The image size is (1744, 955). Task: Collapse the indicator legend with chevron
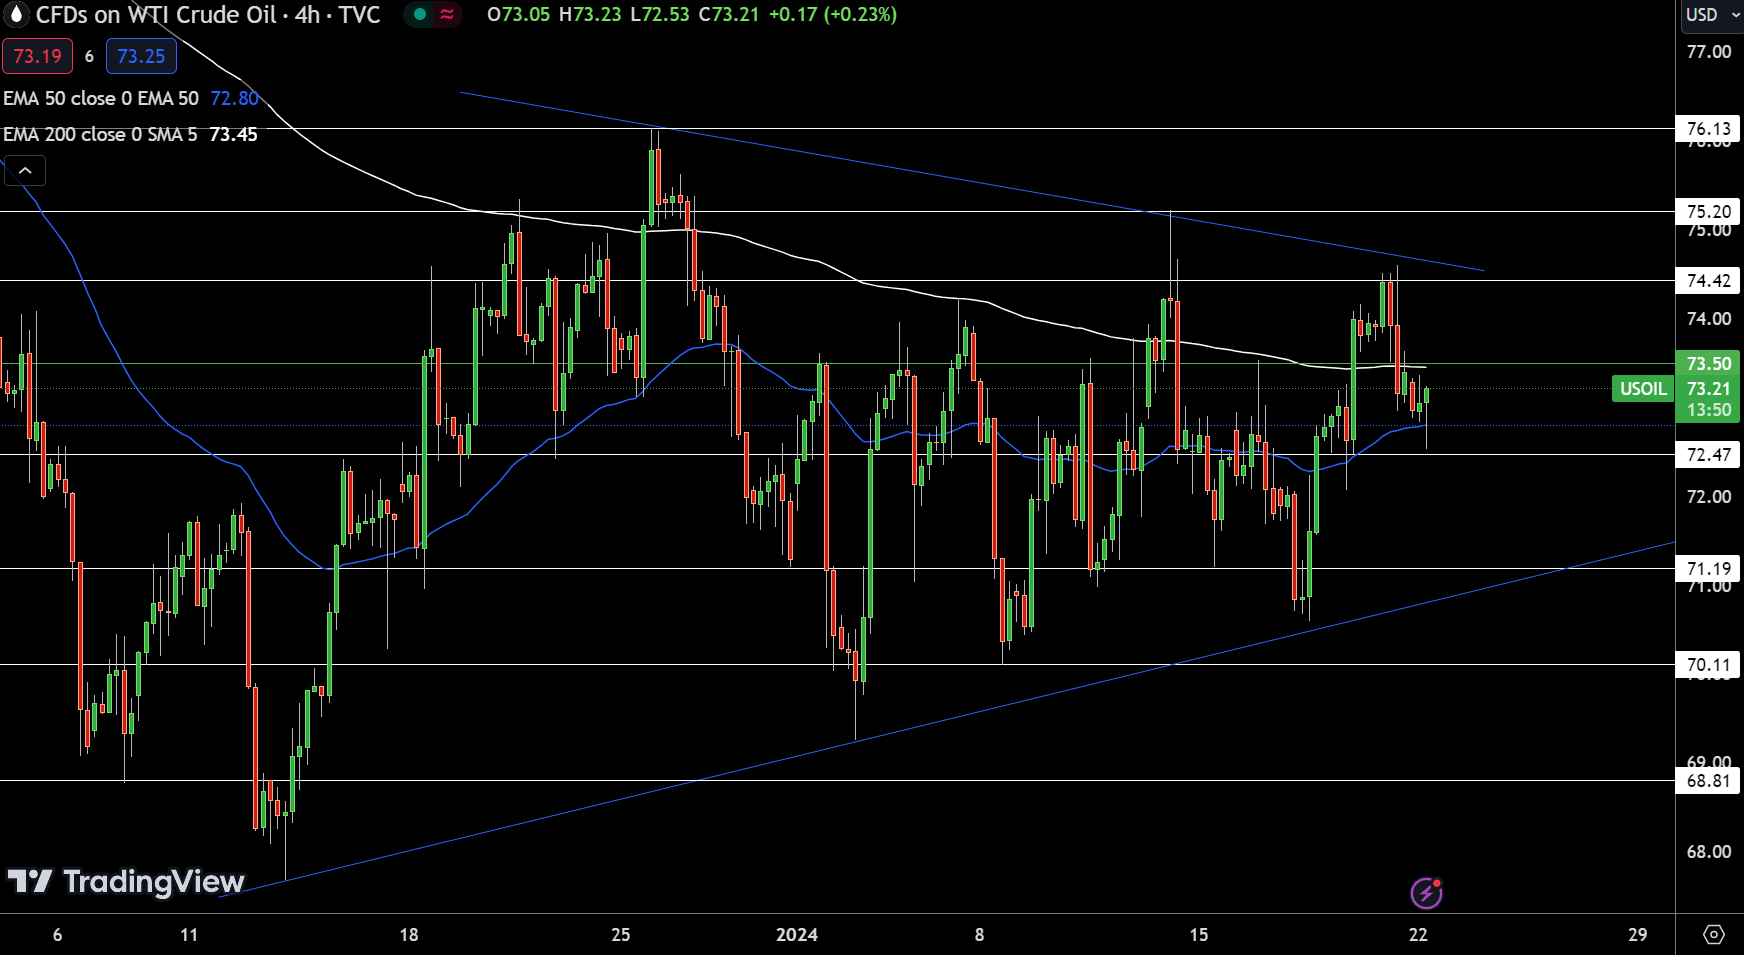(25, 171)
